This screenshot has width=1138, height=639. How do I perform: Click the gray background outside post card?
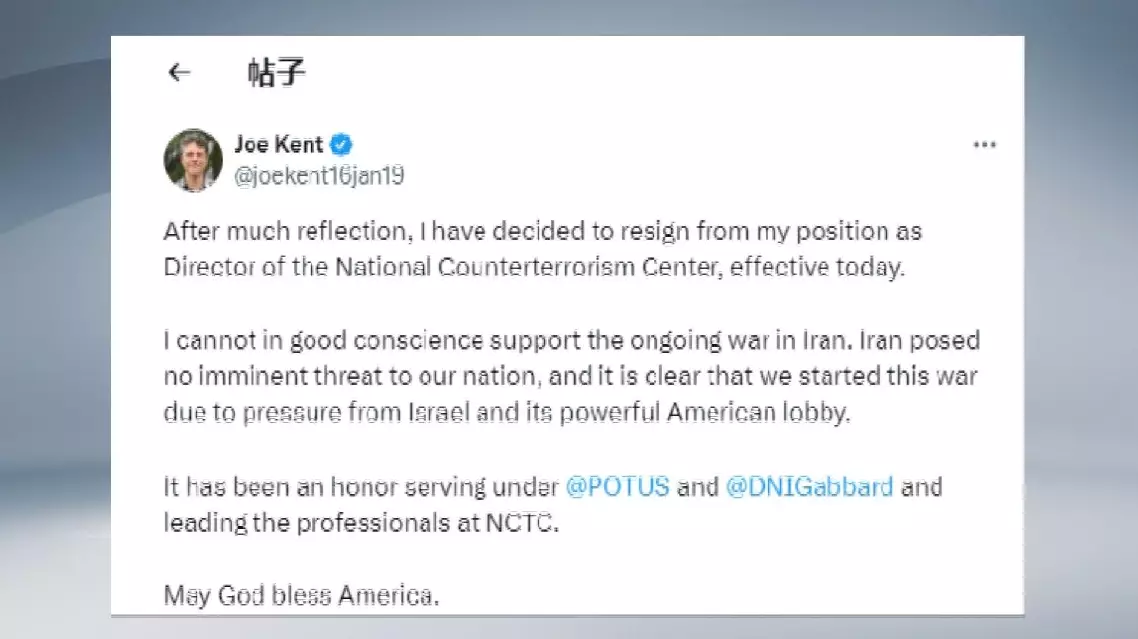pyautogui.click(x=55, y=320)
